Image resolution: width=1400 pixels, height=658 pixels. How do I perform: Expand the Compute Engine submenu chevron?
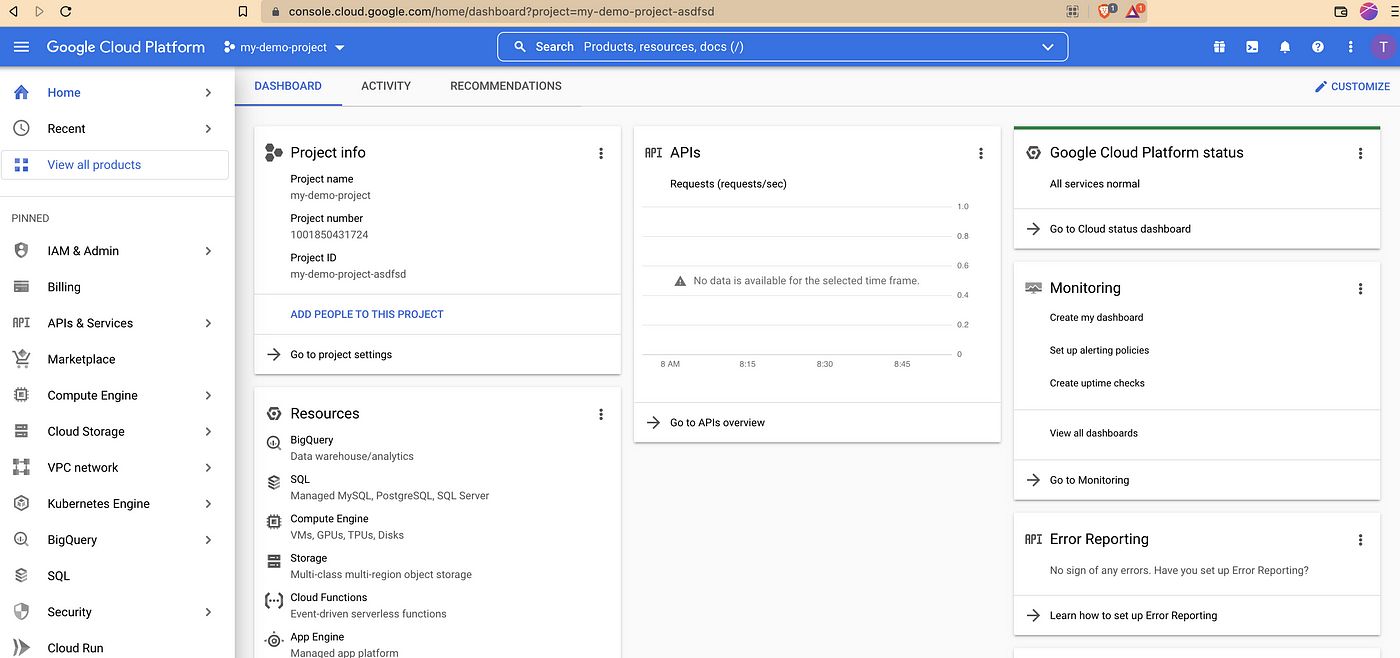pos(208,395)
